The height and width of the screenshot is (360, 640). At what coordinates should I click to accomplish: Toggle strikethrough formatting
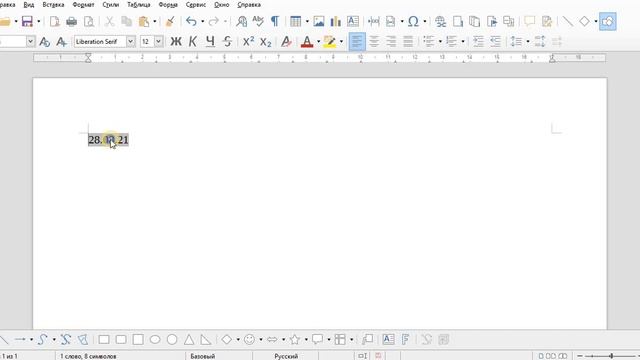point(227,41)
